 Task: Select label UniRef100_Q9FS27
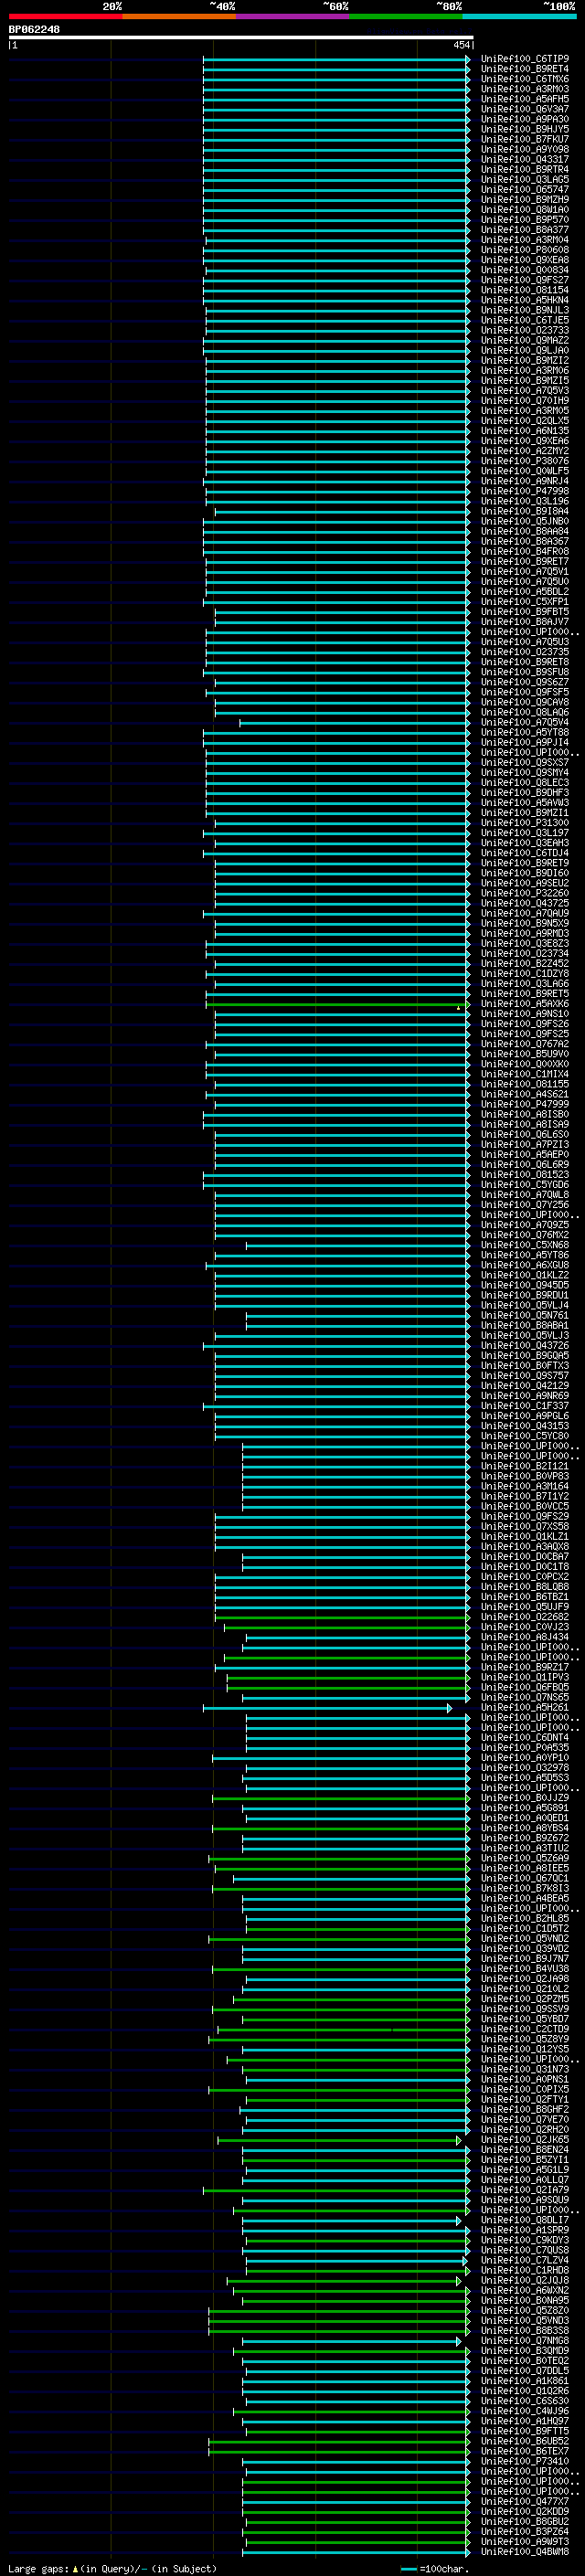coord(525,280)
